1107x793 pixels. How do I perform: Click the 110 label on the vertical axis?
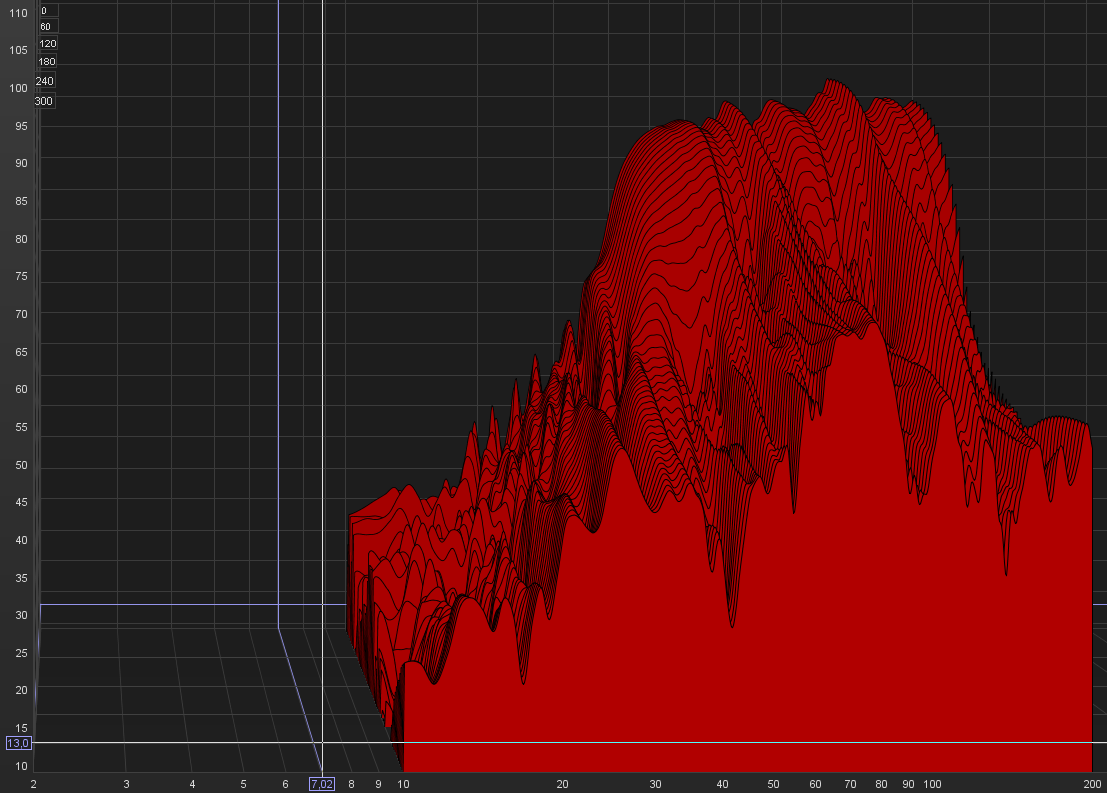tap(18, 13)
